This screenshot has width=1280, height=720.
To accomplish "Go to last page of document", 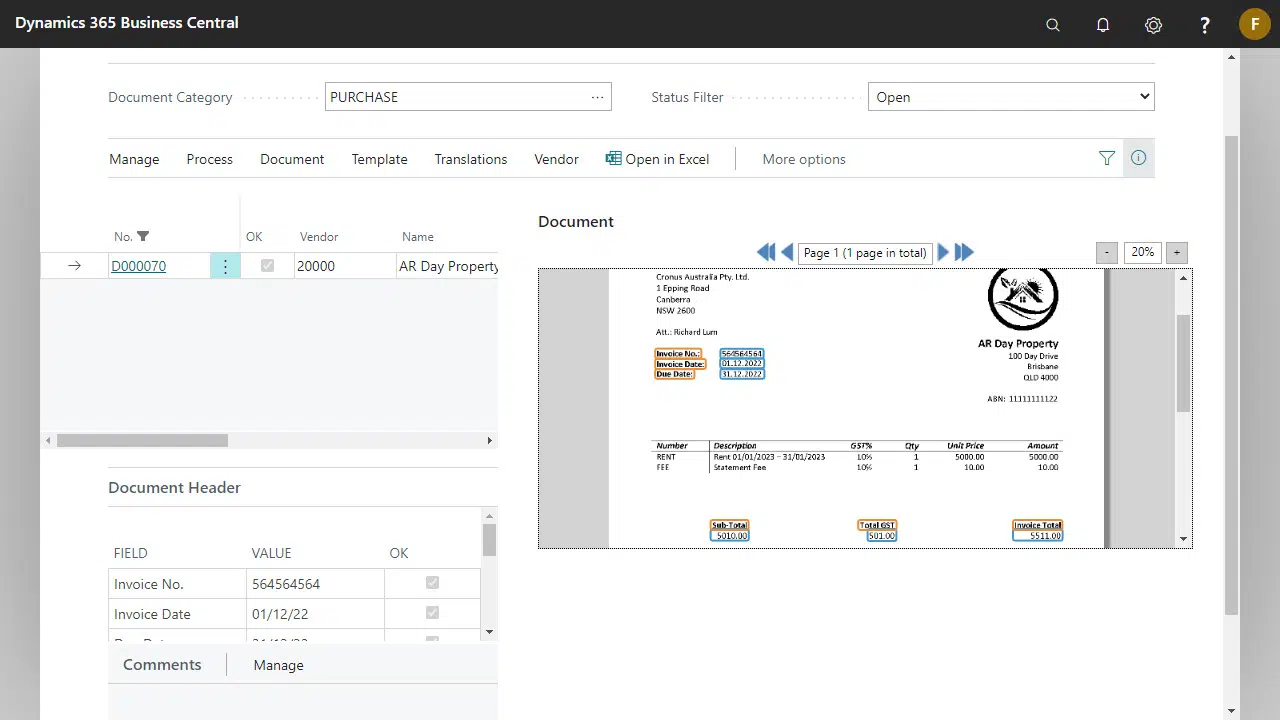I will pyautogui.click(x=964, y=253).
